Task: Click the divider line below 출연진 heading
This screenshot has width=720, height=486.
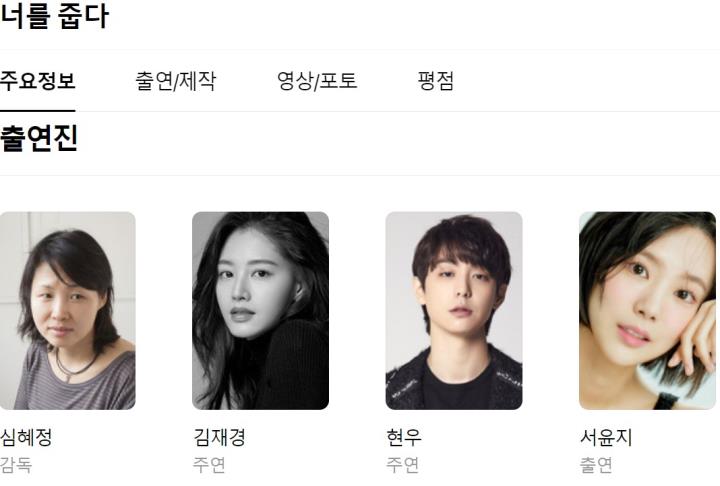Action: 360,175
